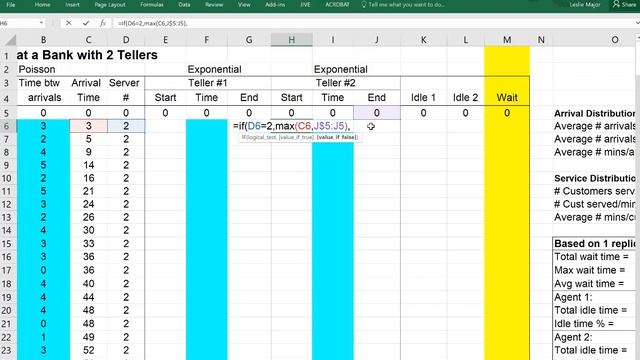Click the 'Idle 1' header cell
Screen dimensions: 640x360
423,98
